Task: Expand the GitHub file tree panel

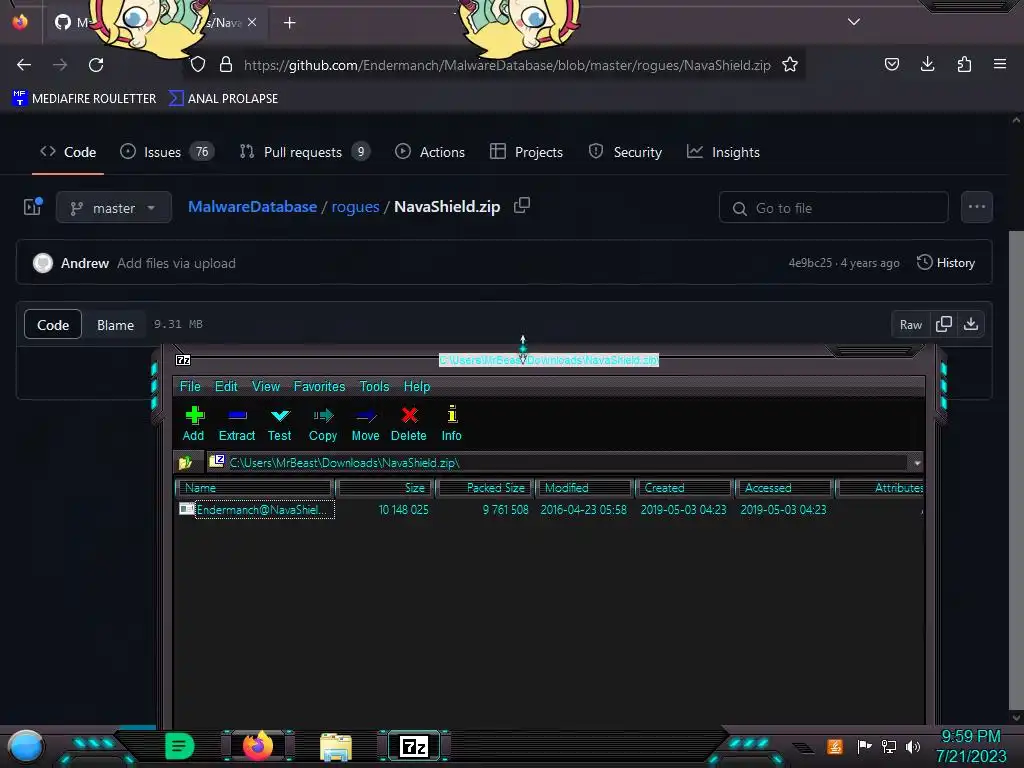Action: (33, 207)
